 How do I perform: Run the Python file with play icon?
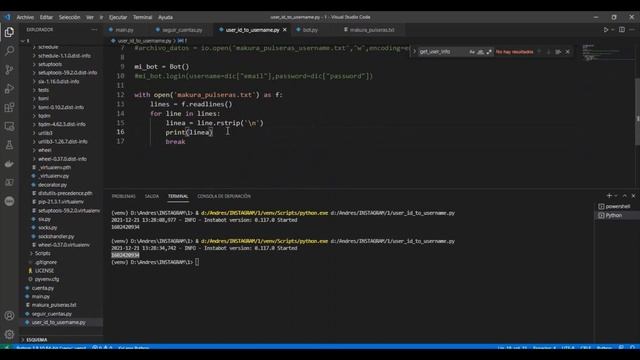point(606,30)
